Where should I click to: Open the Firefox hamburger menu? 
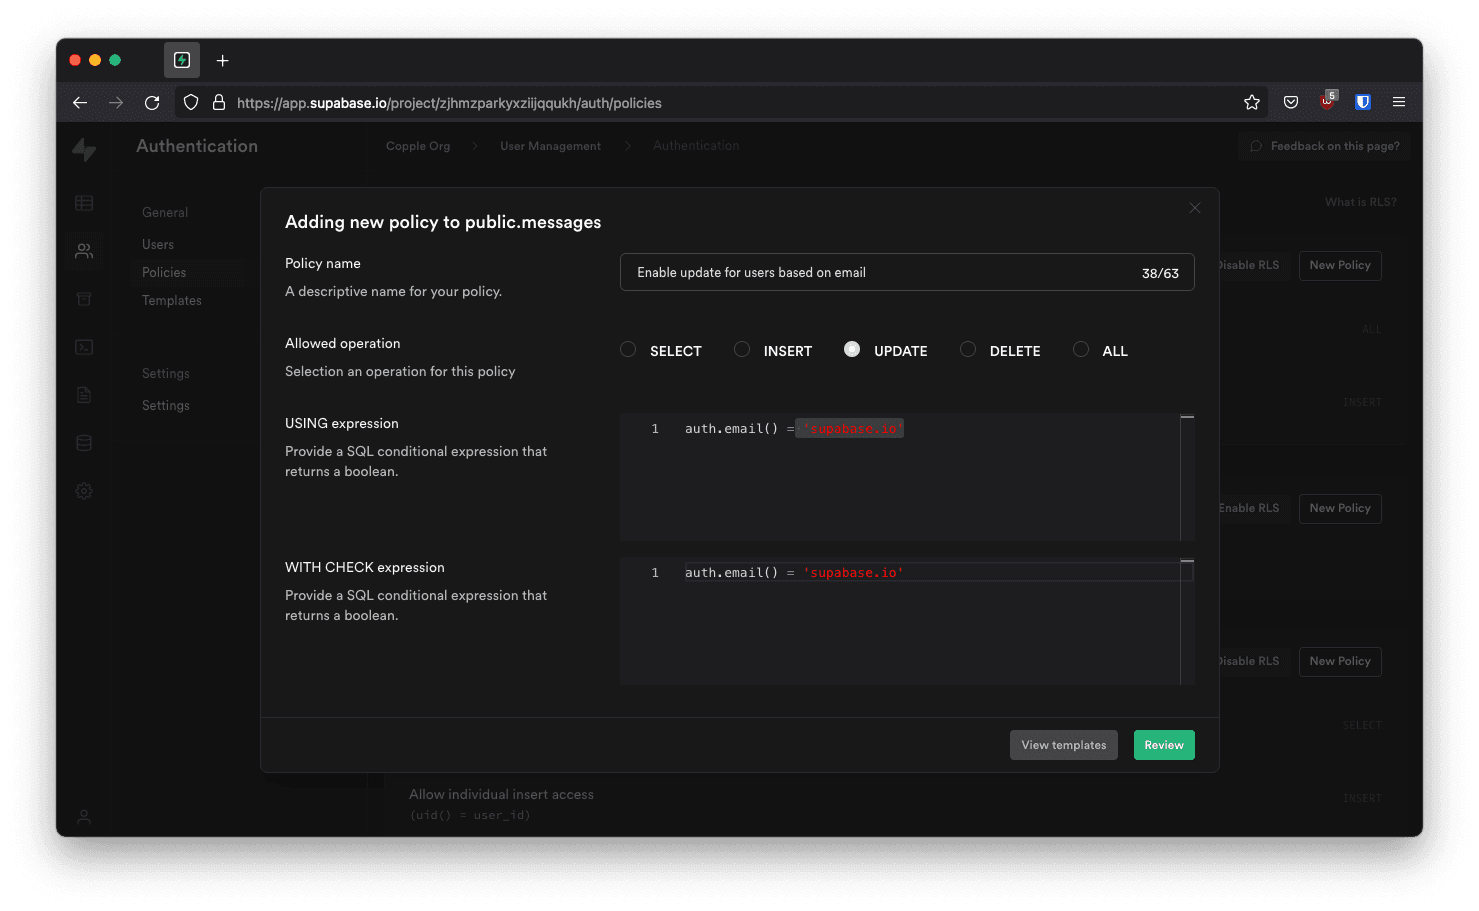pyautogui.click(x=1399, y=103)
